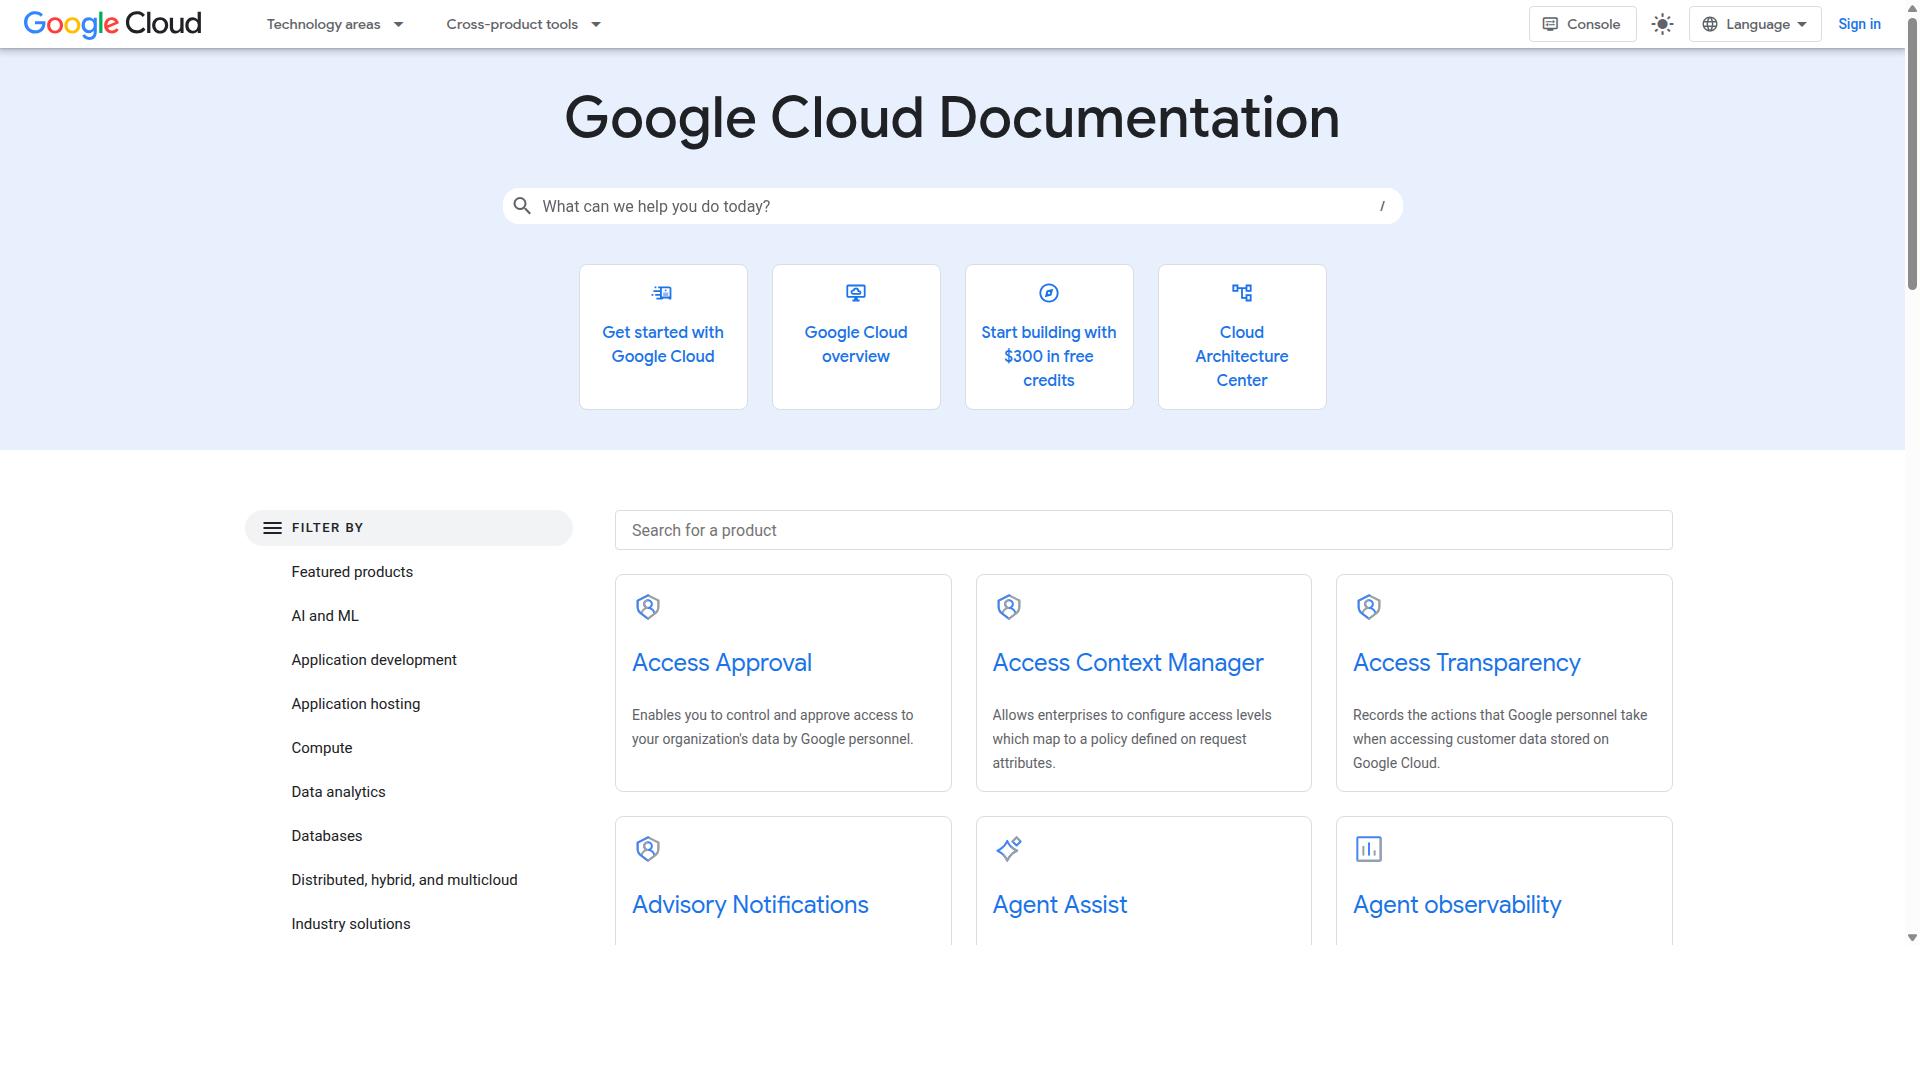The height and width of the screenshot is (1080, 1920).
Task: Click the globe icon in Language button
Action: pyautogui.click(x=1710, y=24)
